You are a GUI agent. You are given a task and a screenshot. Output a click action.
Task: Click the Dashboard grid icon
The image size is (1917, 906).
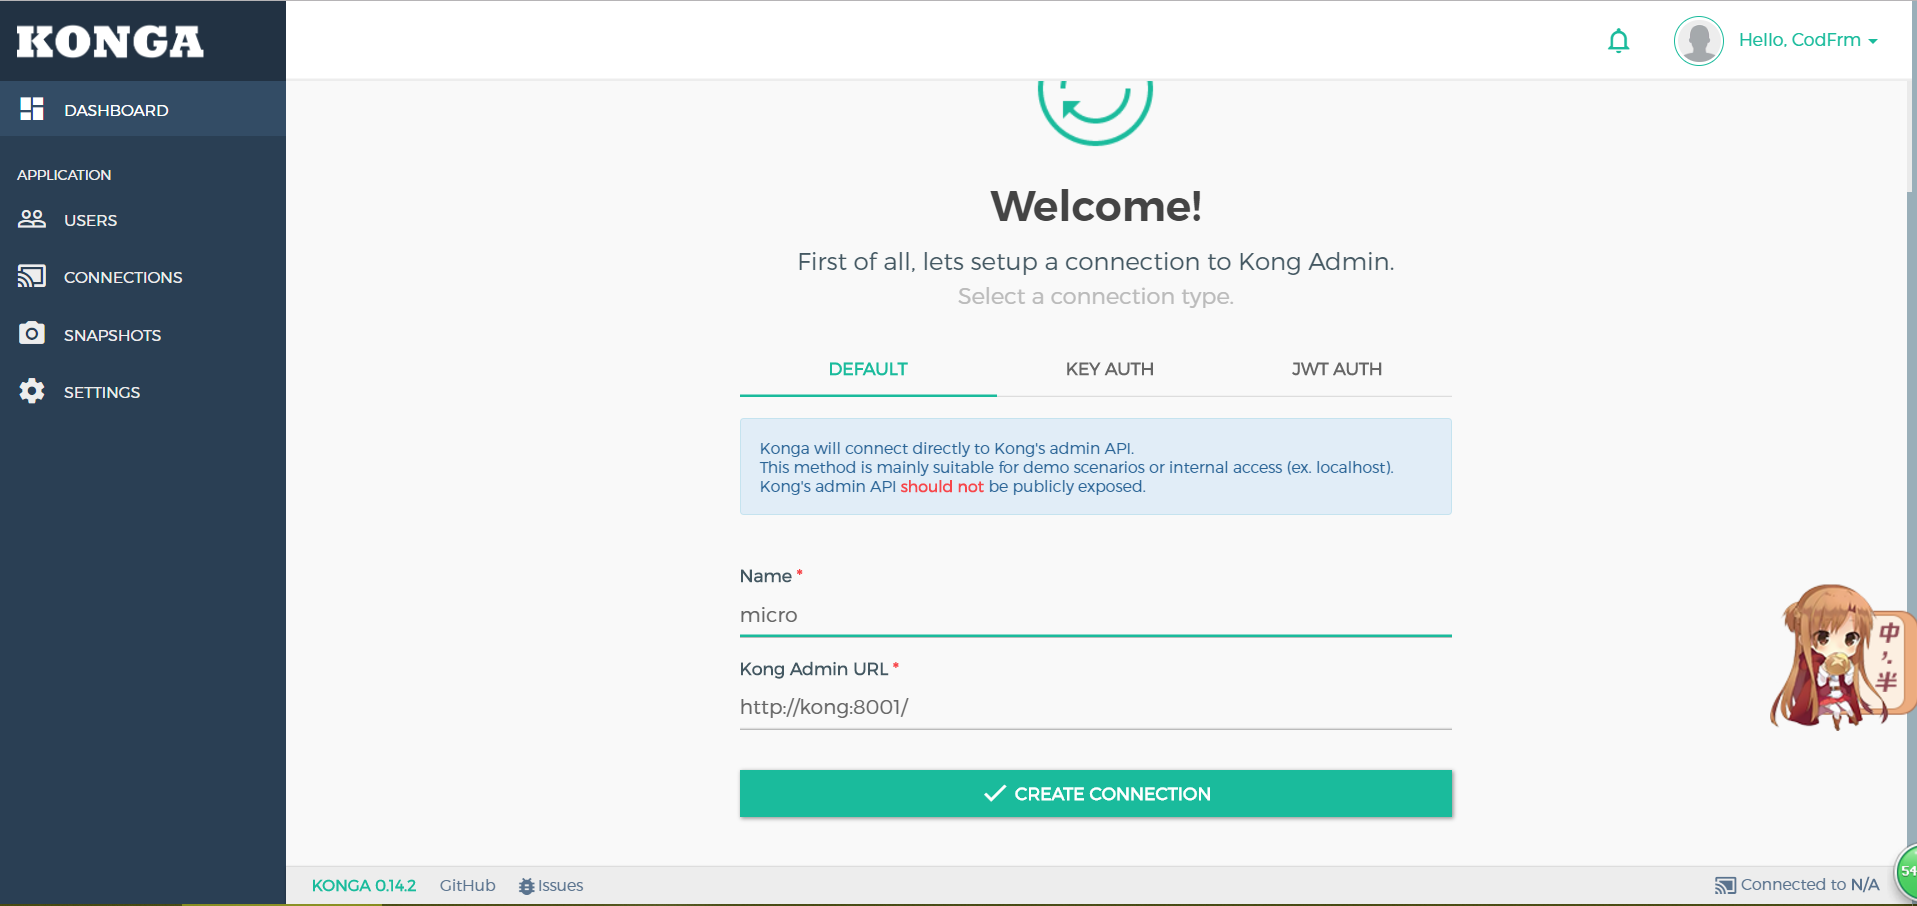tap(32, 109)
